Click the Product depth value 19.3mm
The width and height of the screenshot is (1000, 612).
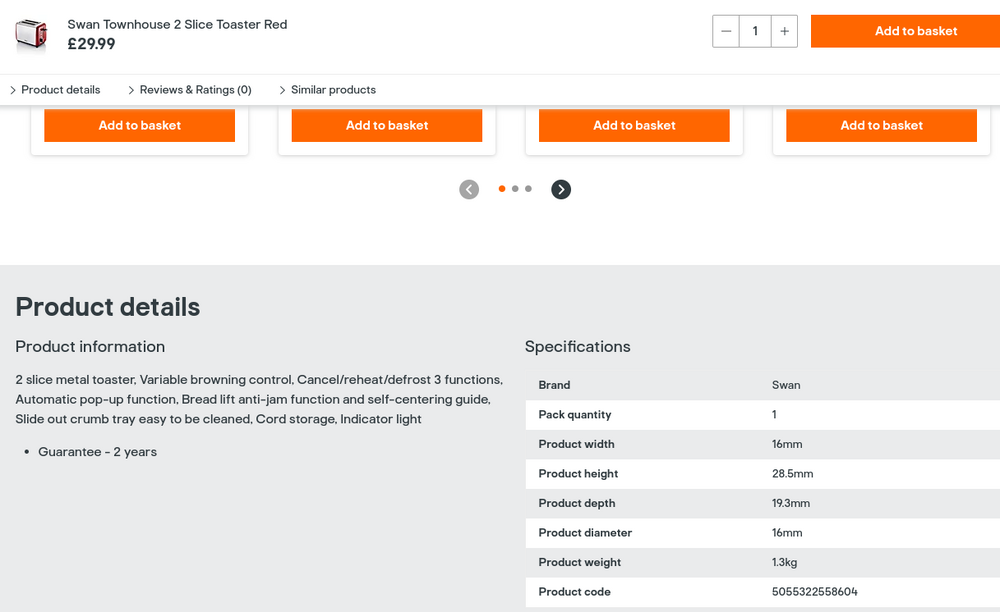791,503
